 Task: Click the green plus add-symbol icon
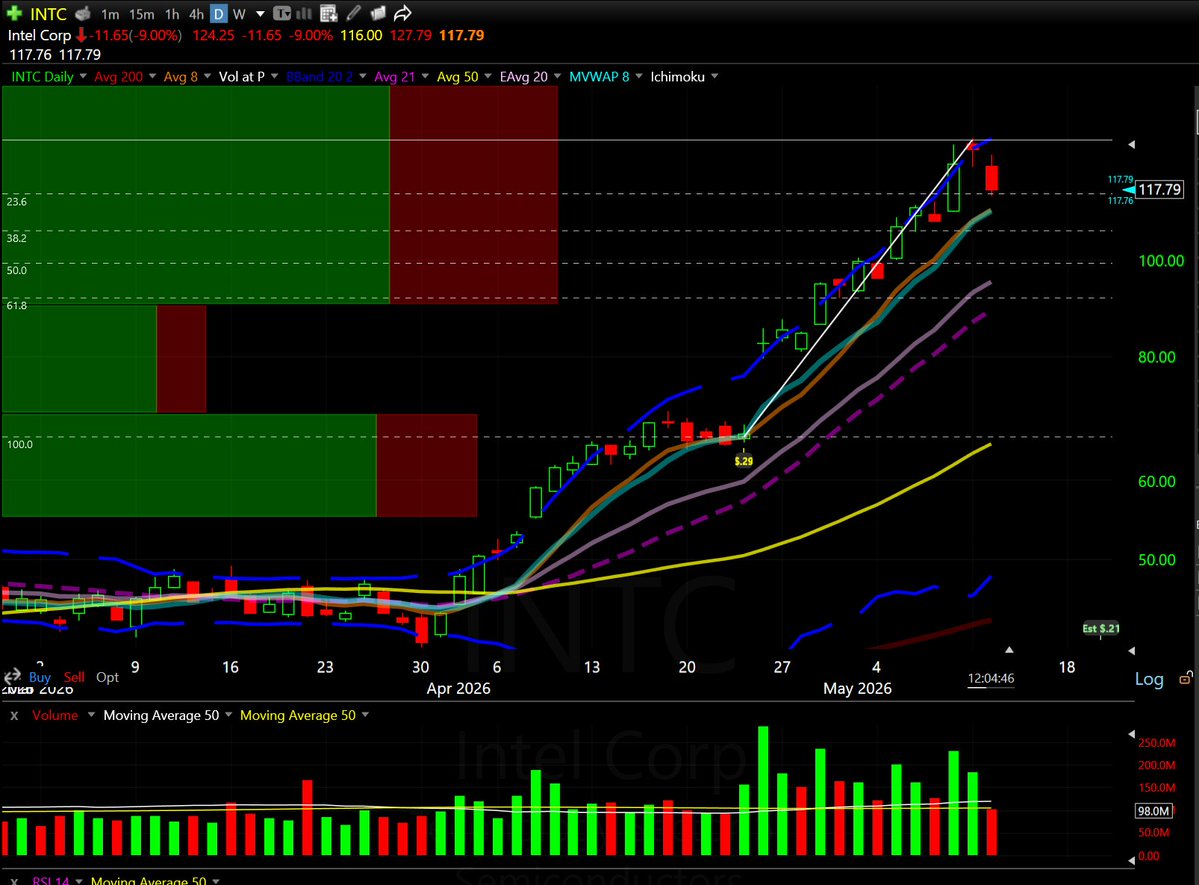[x=14, y=13]
